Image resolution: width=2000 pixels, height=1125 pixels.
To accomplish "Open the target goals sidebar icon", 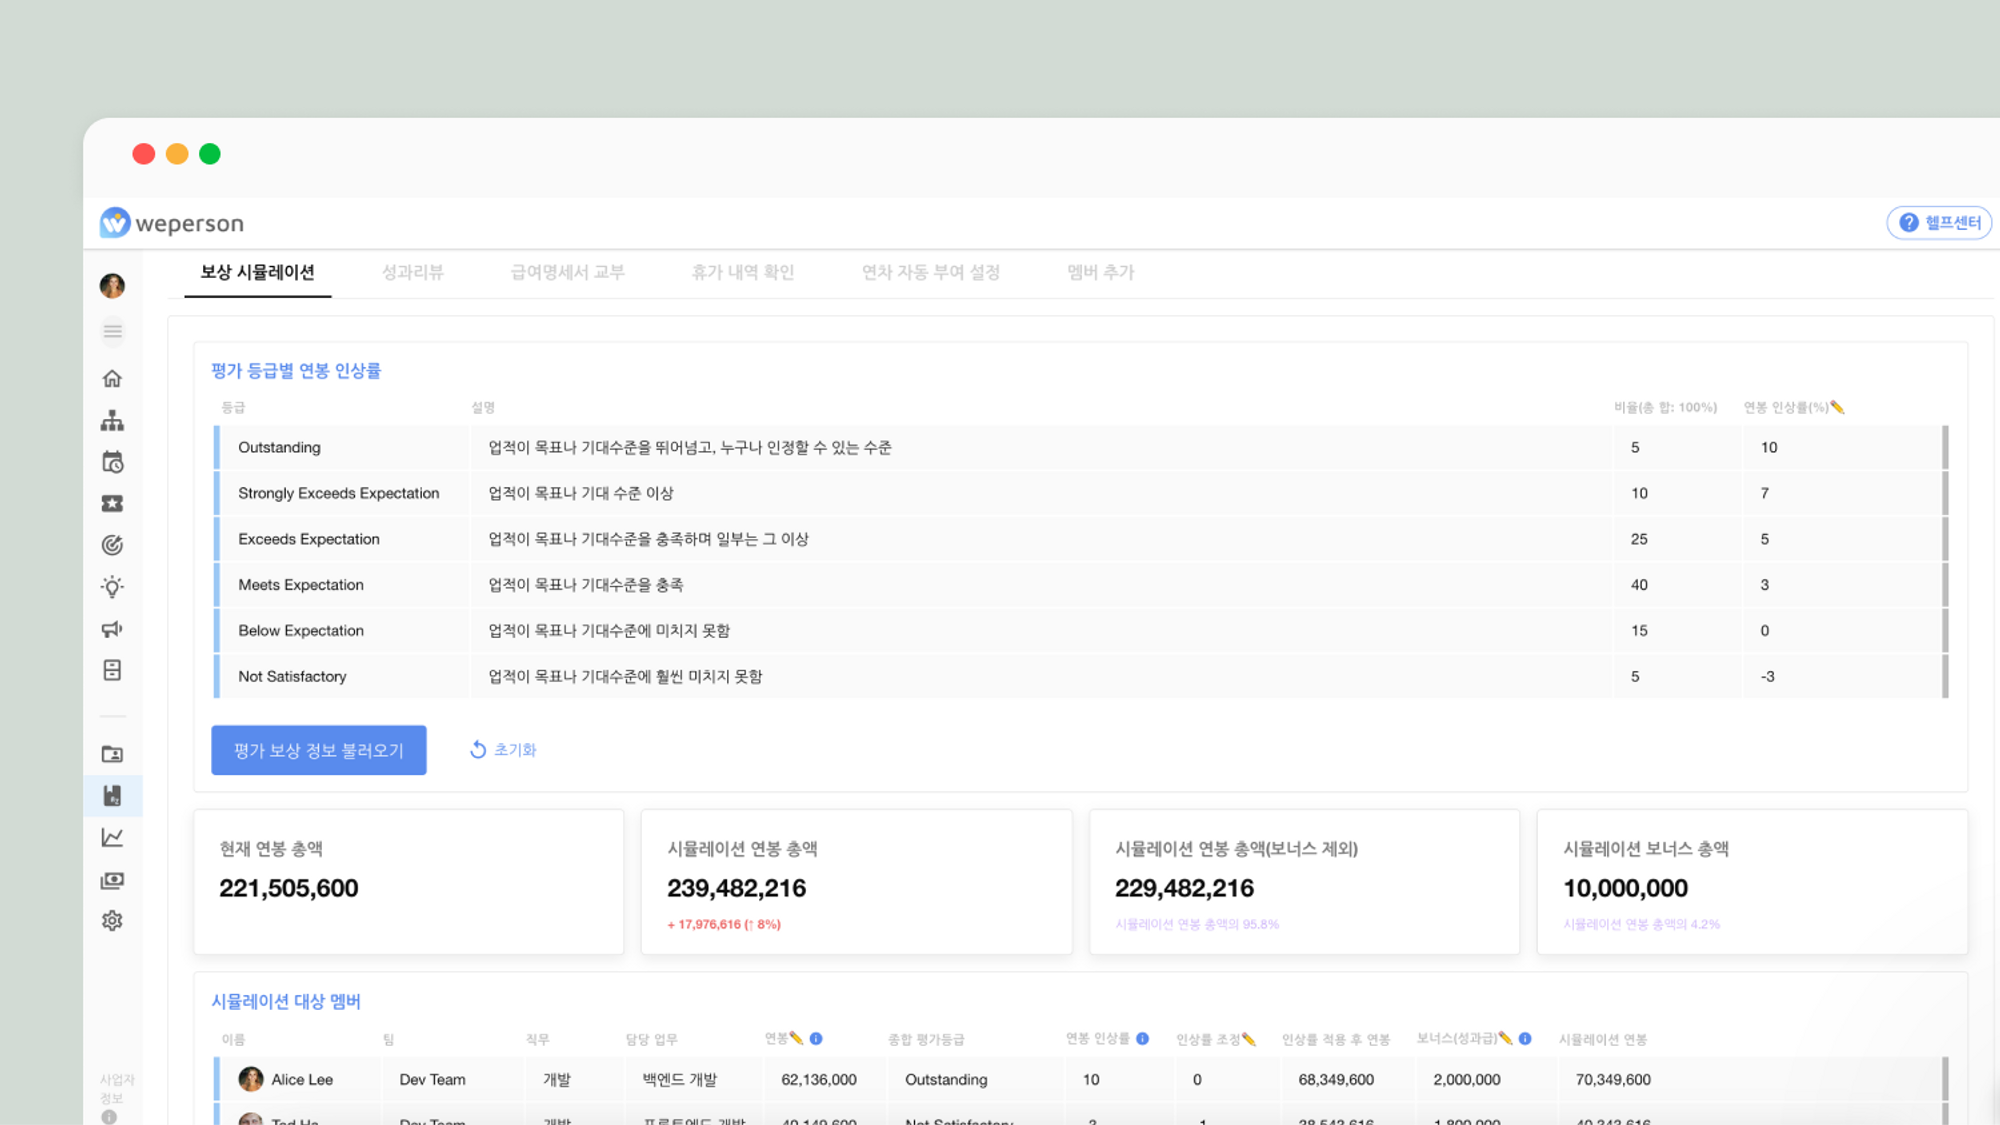I will tap(112, 545).
